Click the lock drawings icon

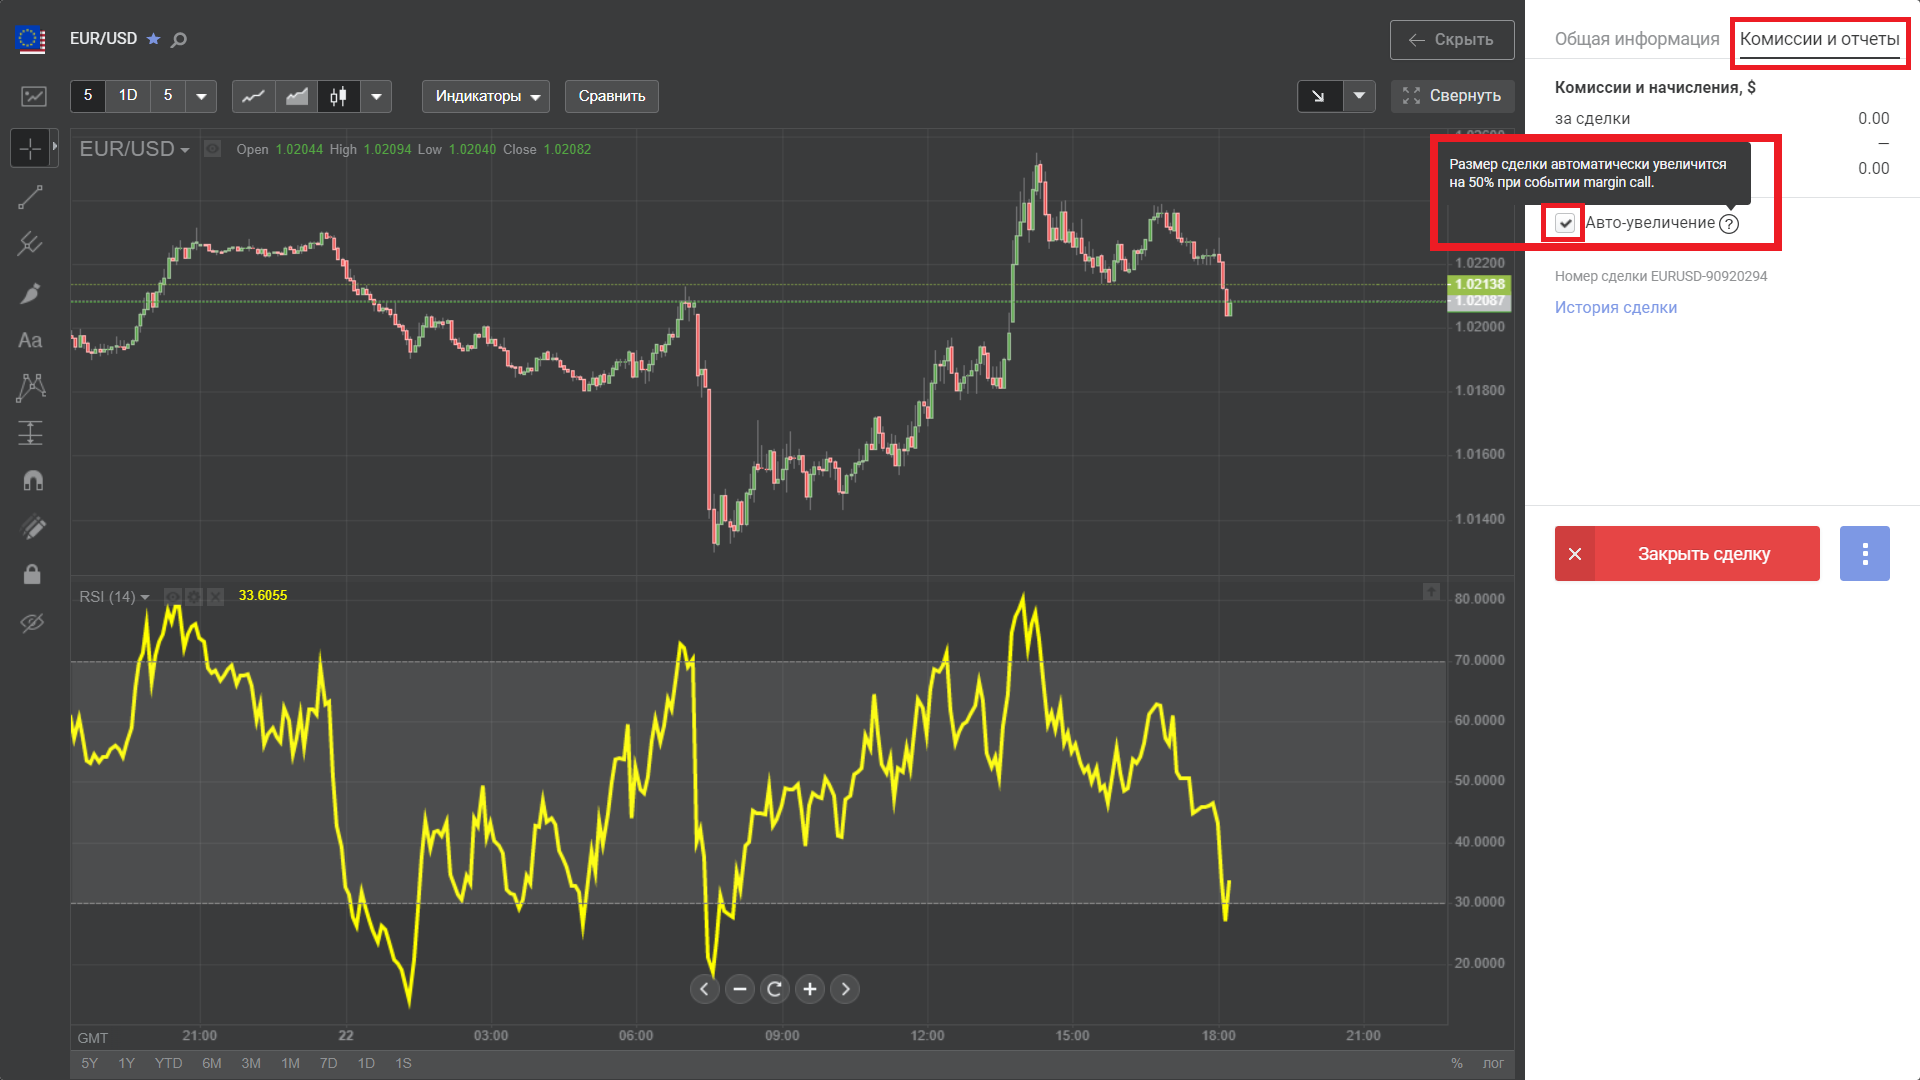coord(32,574)
